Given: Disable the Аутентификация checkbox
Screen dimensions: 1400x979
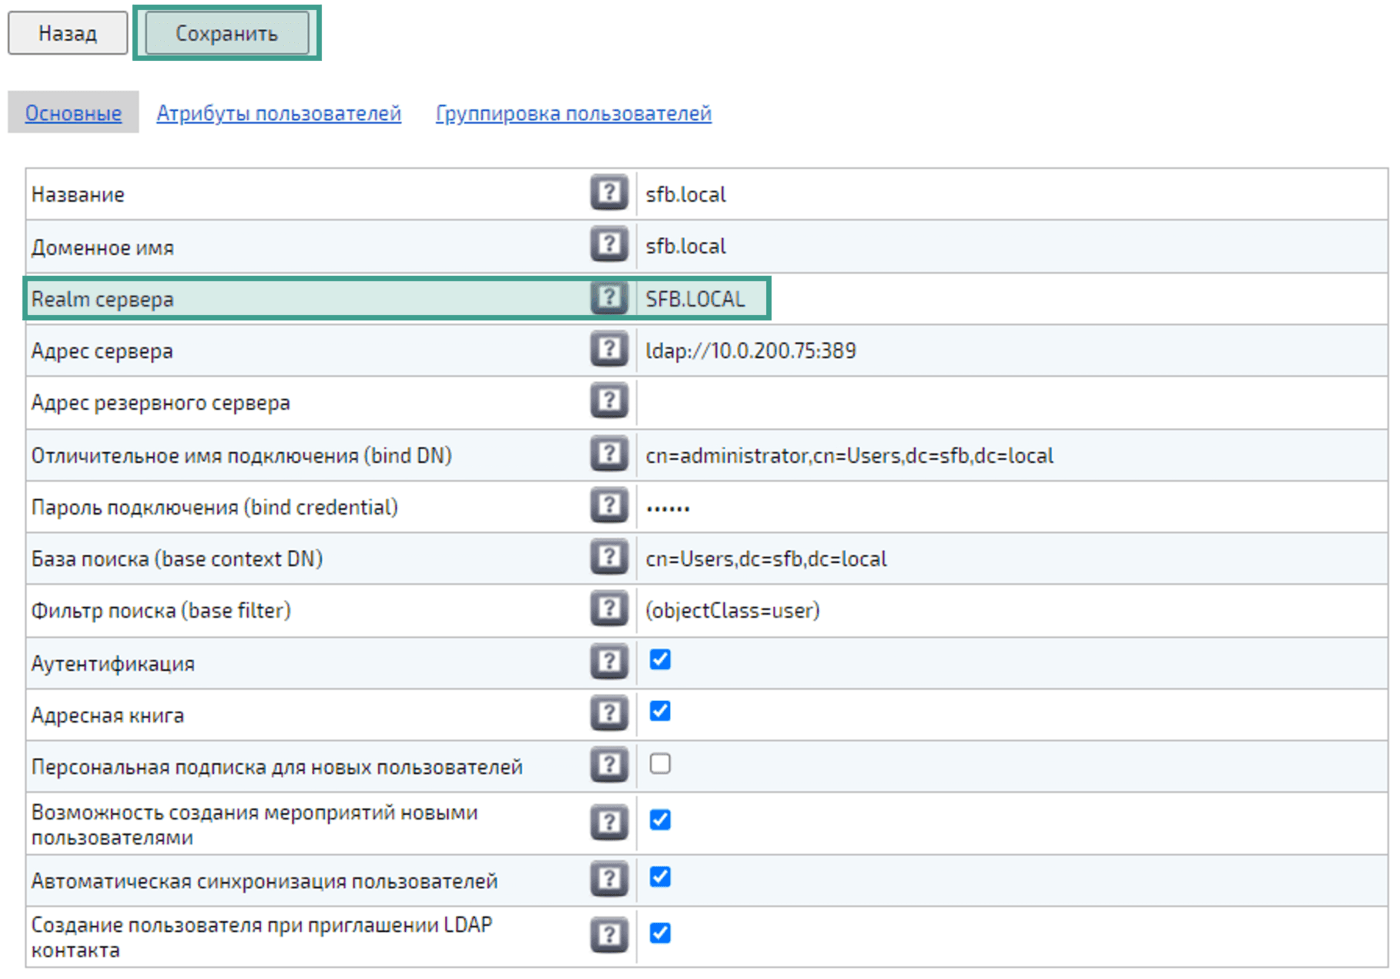Looking at the screenshot, I should [660, 660].
